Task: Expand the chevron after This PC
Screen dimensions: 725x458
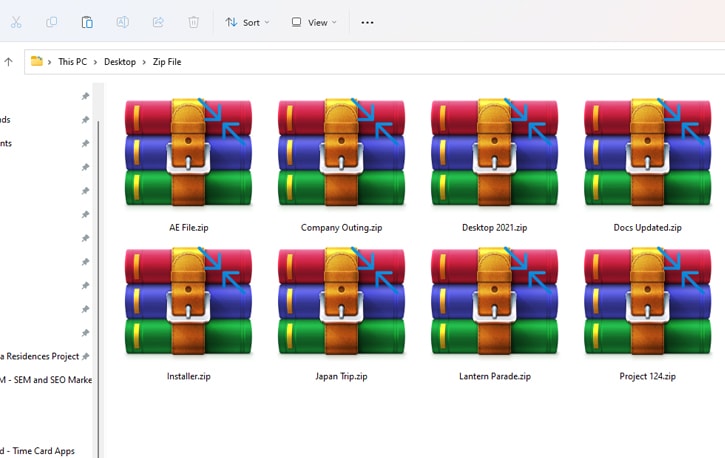Action: 95,62
